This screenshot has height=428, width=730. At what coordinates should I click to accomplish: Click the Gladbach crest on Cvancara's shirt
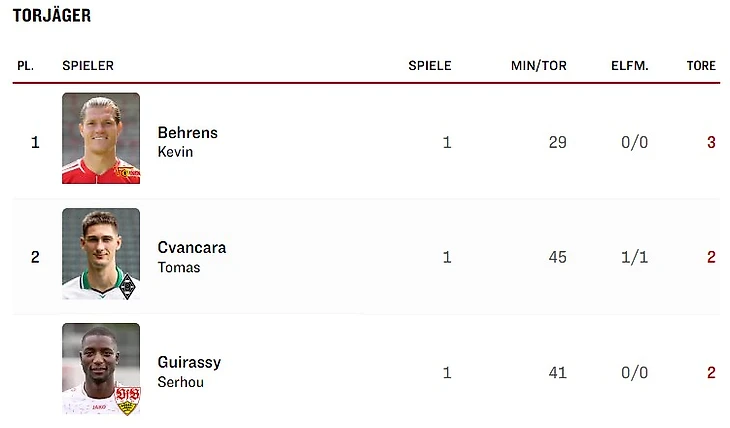(127, 287)
